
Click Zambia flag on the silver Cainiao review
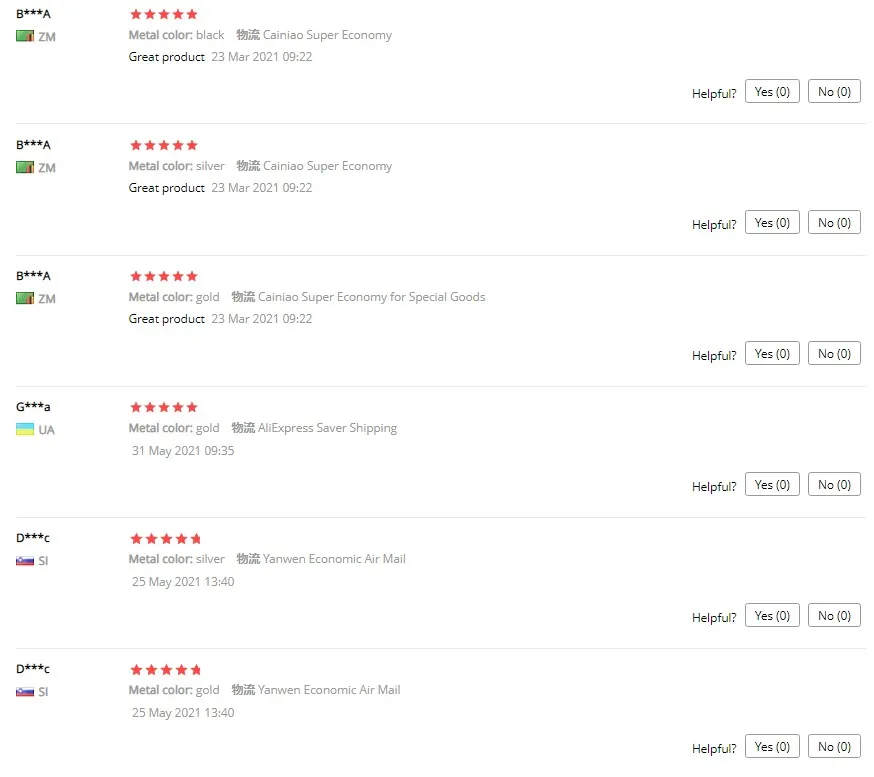coord(25,167)
